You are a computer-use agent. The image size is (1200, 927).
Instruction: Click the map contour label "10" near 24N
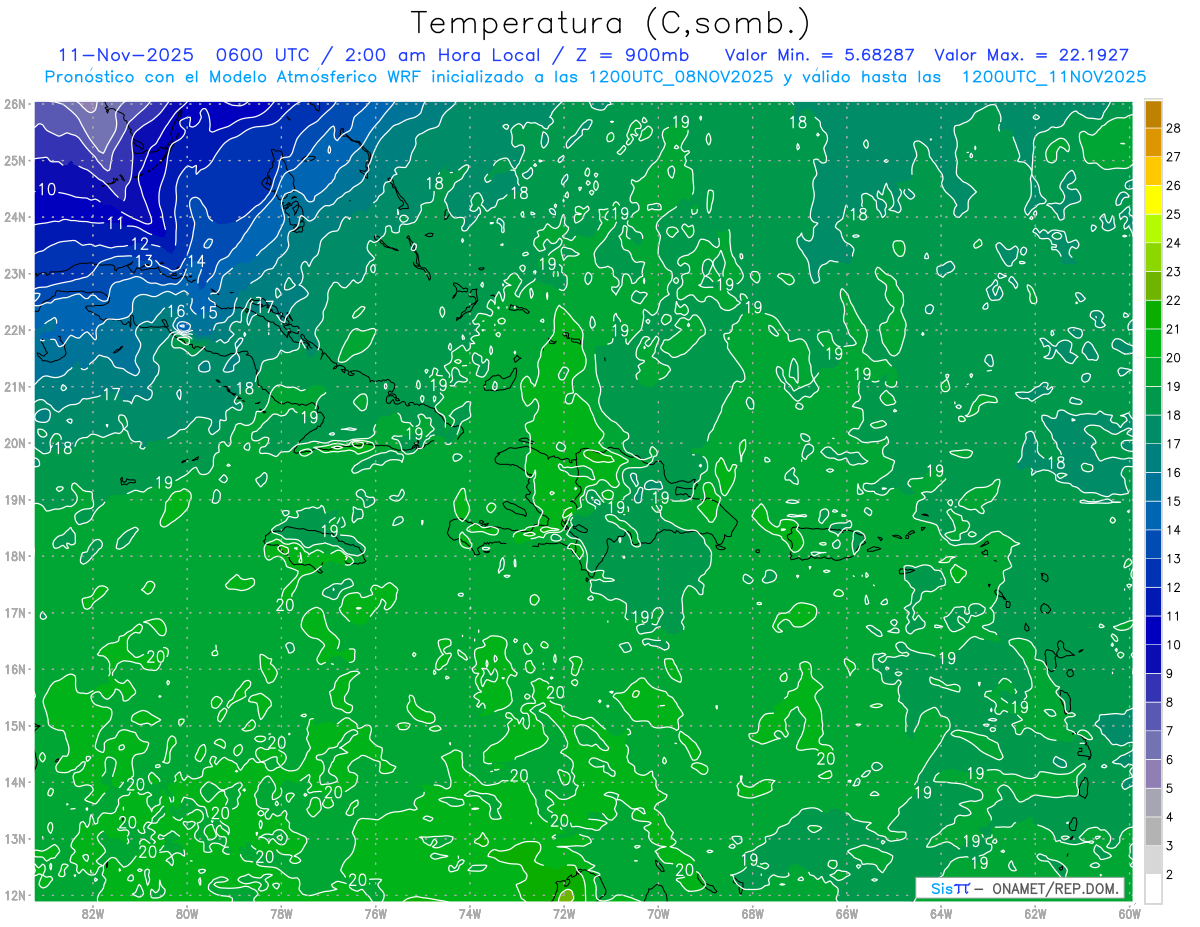[47, 189]
